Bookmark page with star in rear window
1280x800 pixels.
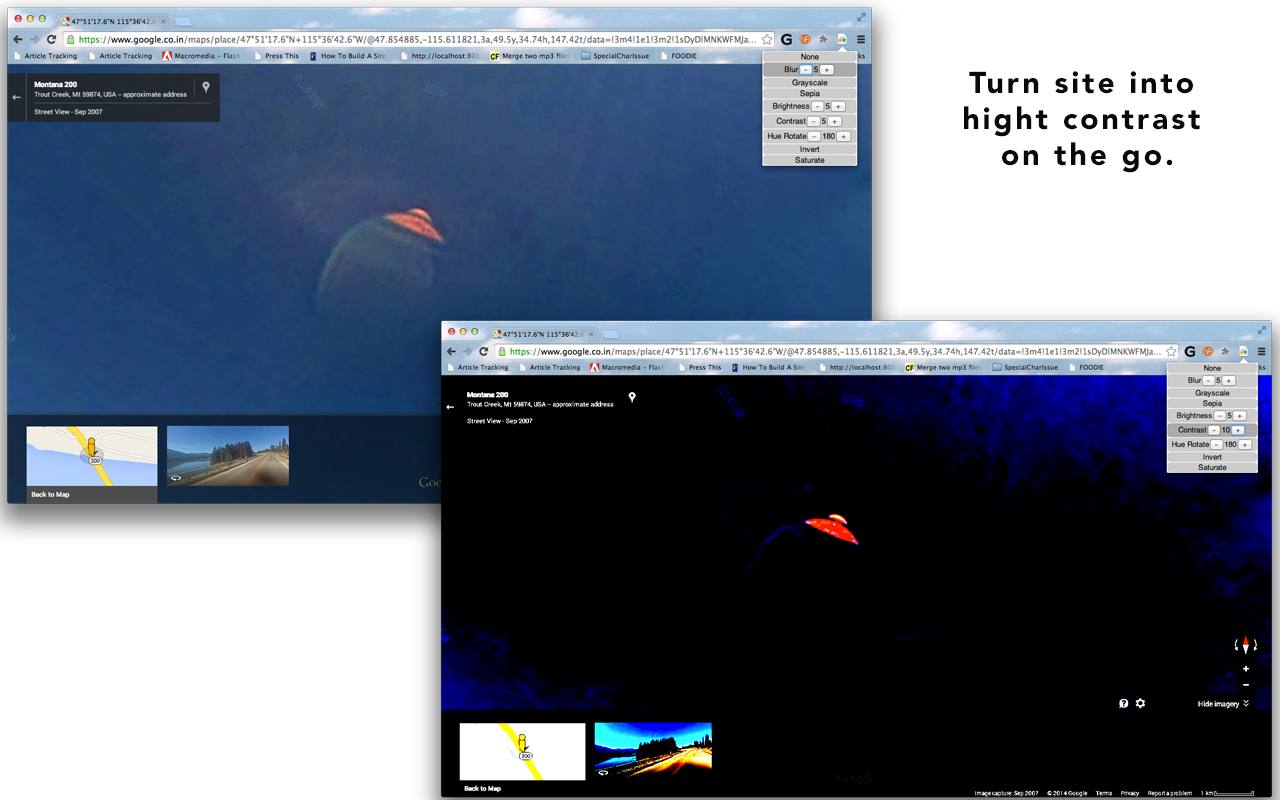coord(767,39)
